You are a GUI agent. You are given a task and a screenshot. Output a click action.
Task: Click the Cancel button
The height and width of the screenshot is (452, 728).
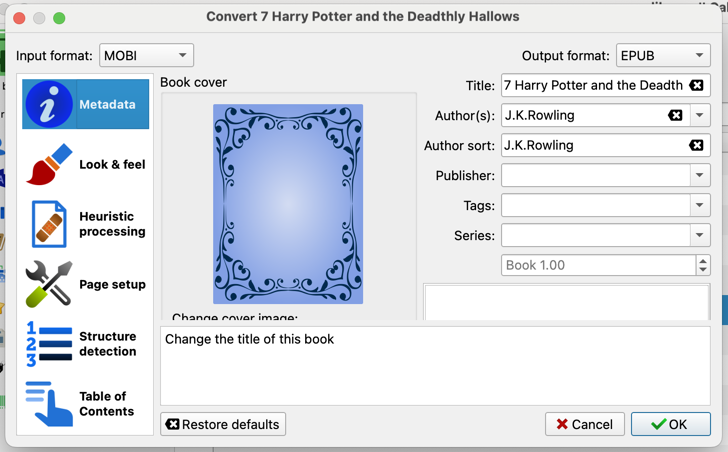[x=585, y=424]
